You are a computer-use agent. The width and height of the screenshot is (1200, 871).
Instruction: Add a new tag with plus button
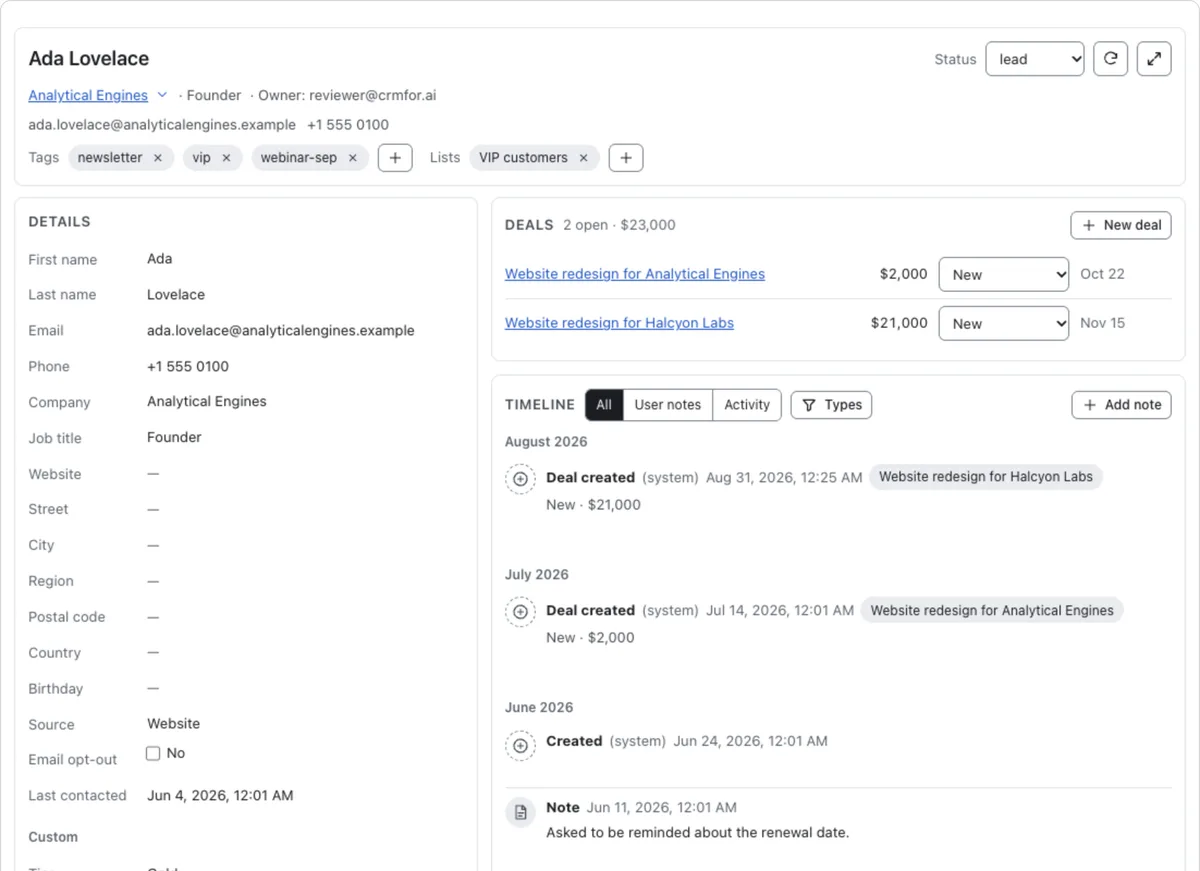pyautogui.click(x=395, y=158)
